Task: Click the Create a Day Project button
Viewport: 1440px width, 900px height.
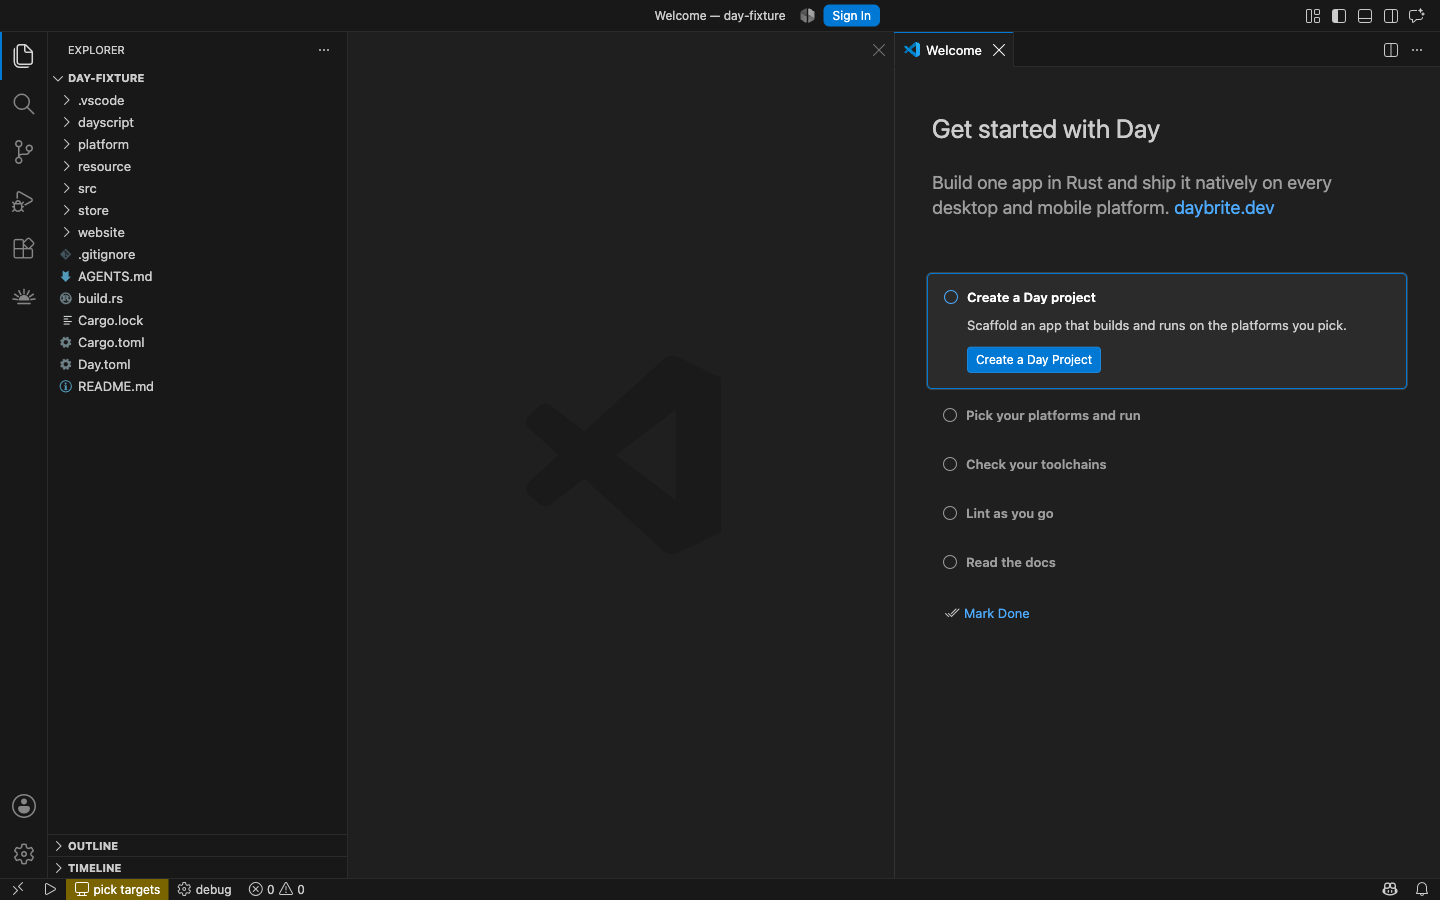Action: (x=1033, y=360)
